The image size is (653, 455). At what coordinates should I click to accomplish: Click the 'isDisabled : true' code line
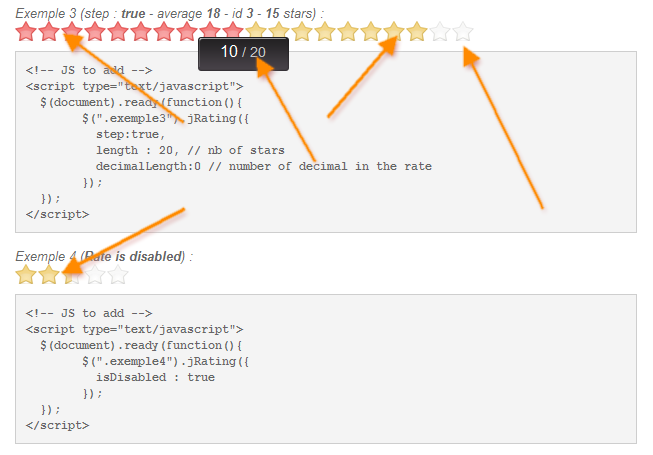tap(155, 377)
